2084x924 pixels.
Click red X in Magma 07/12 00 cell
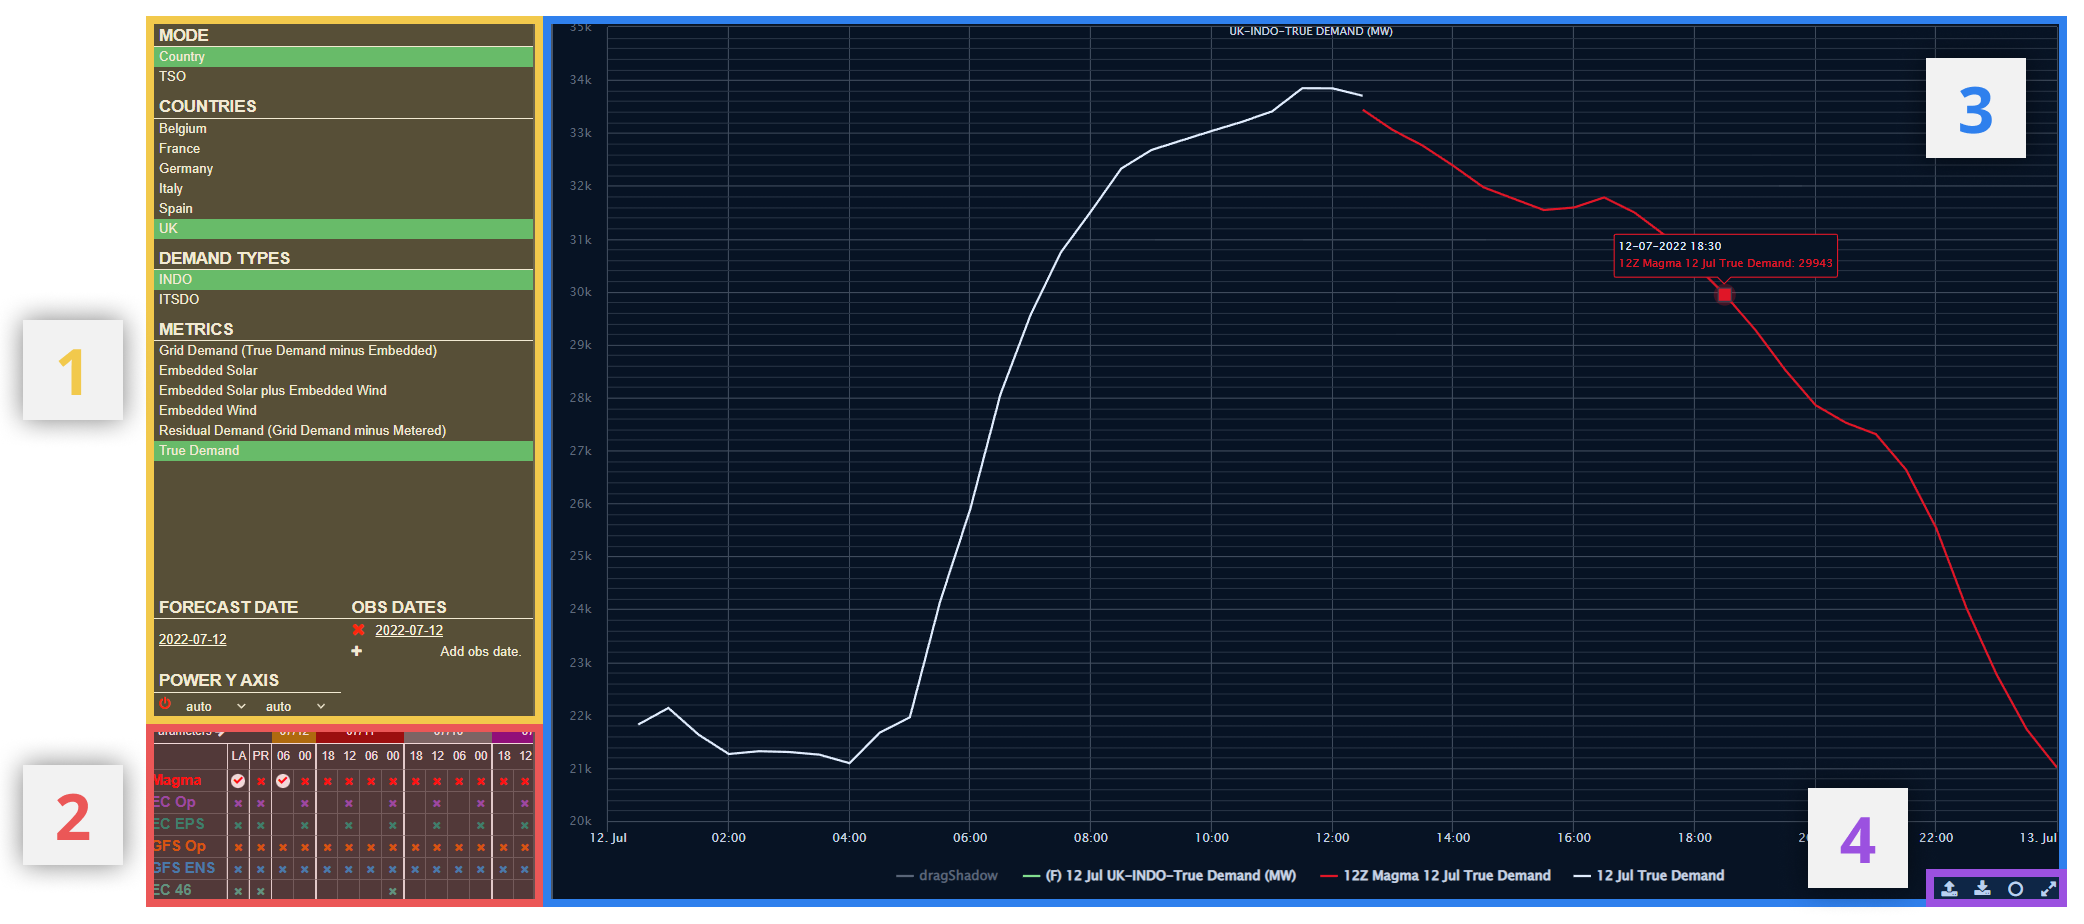point(305,781)
